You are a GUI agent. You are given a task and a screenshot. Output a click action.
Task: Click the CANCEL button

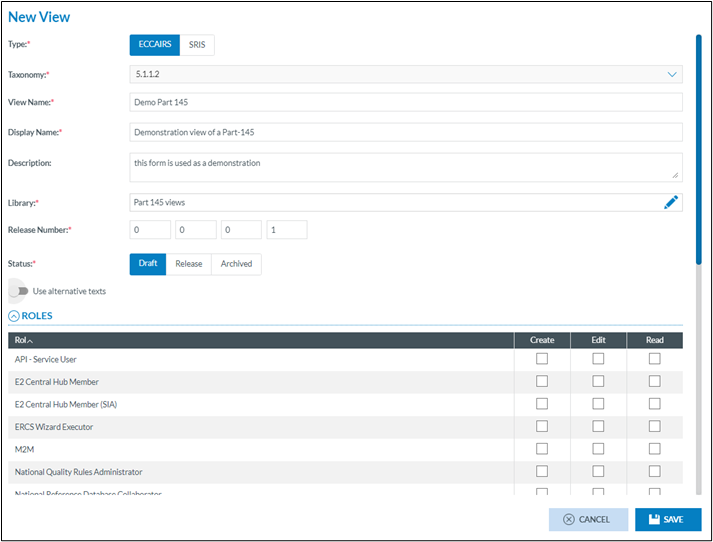588,519
